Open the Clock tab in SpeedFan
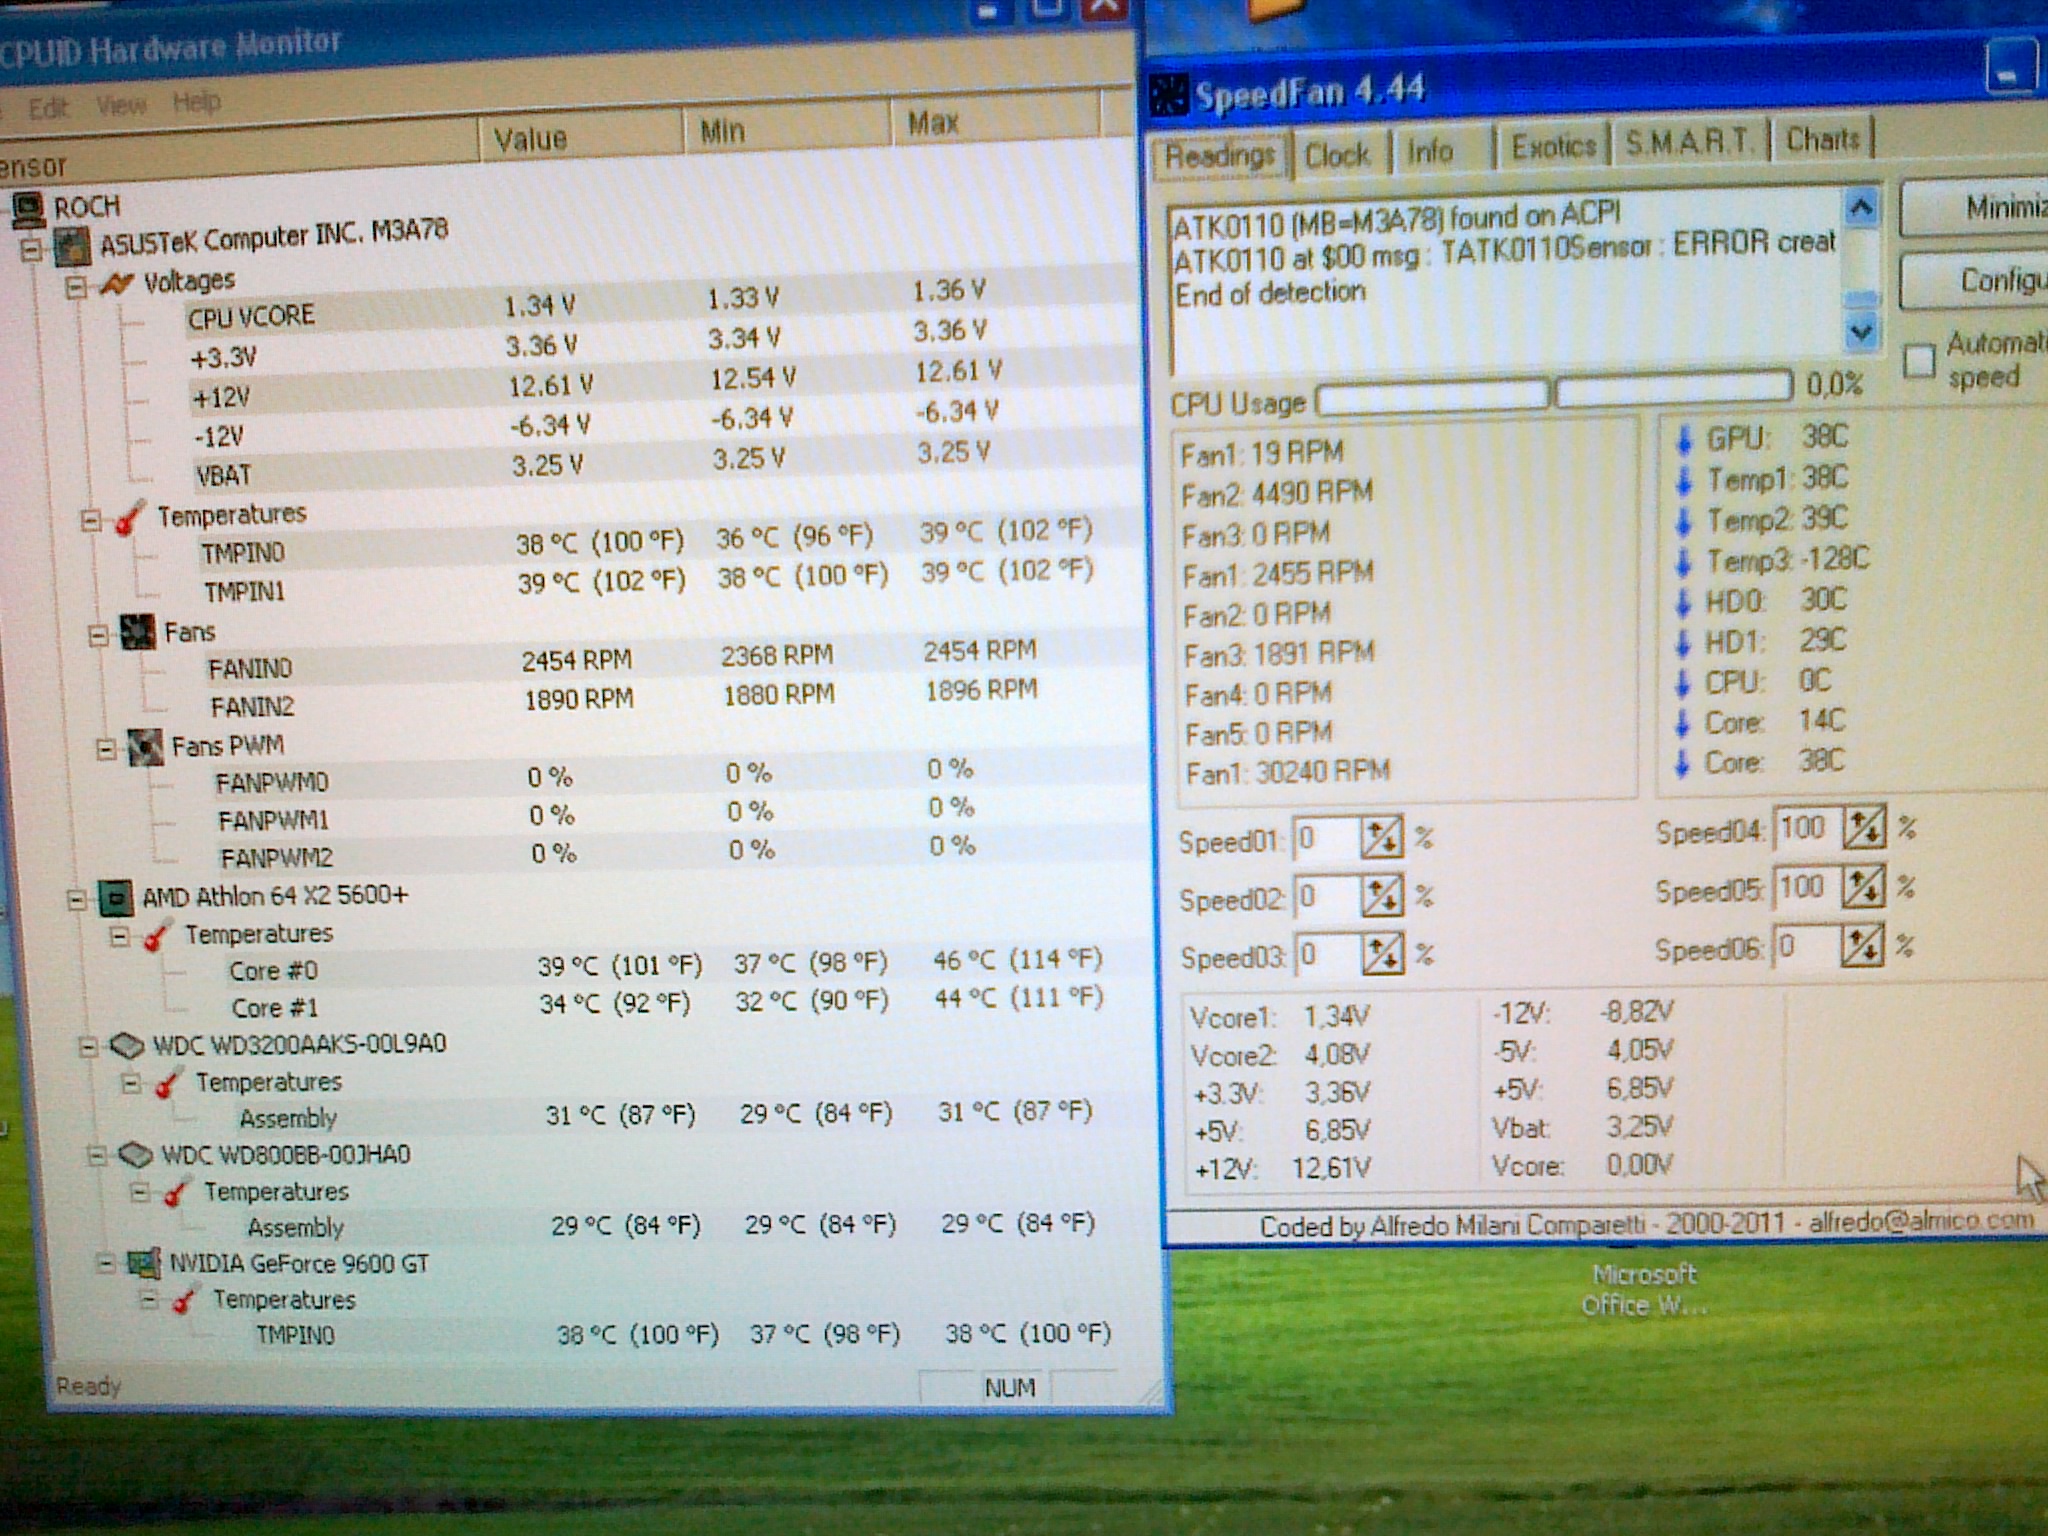 (1337, 155)
